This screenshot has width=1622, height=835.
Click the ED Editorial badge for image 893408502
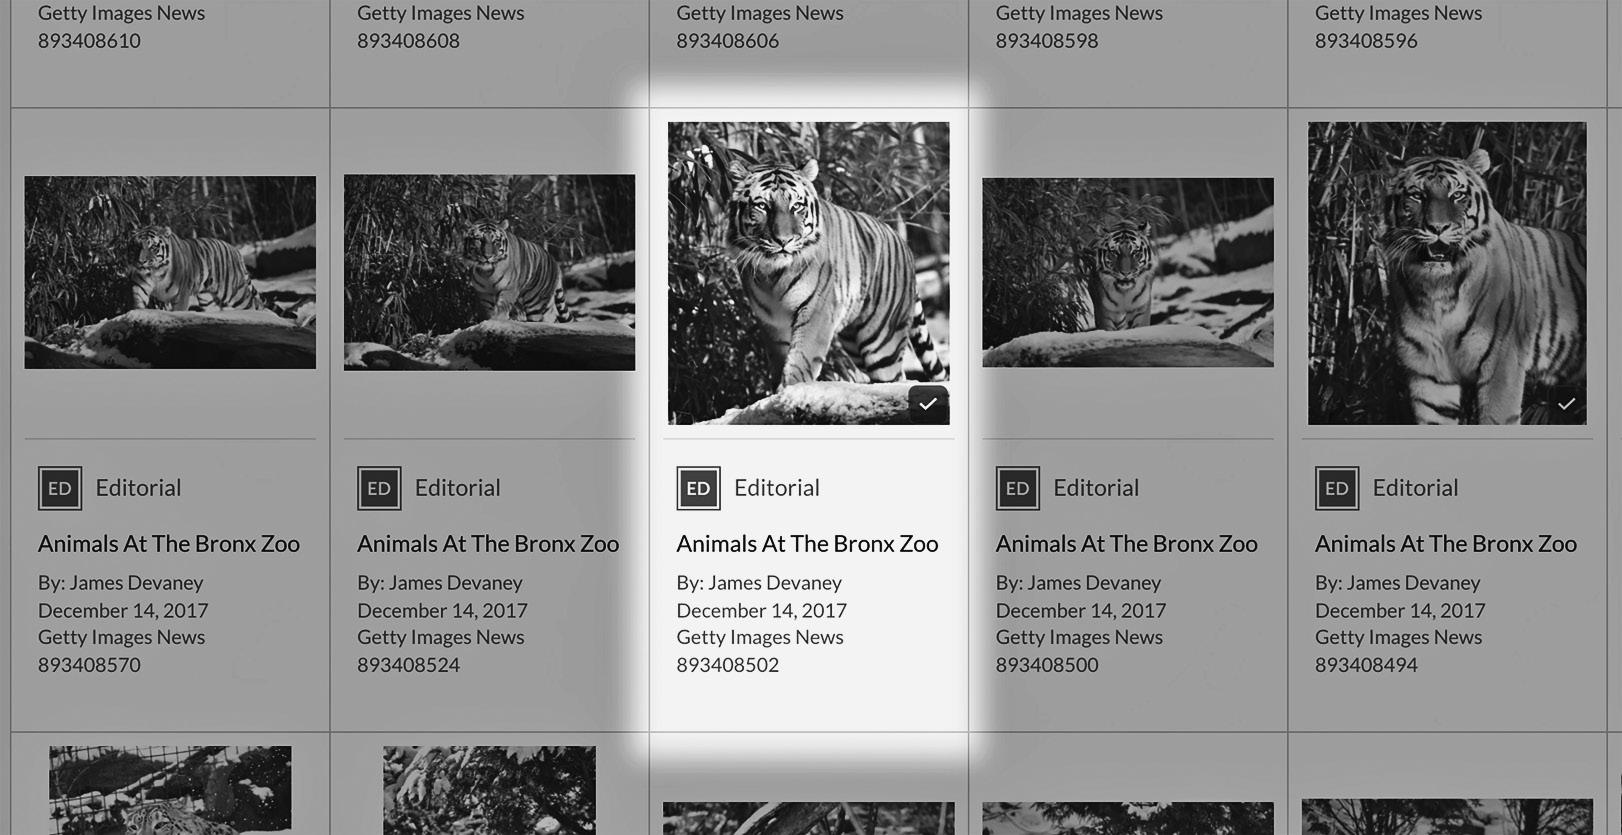[698, 488]
